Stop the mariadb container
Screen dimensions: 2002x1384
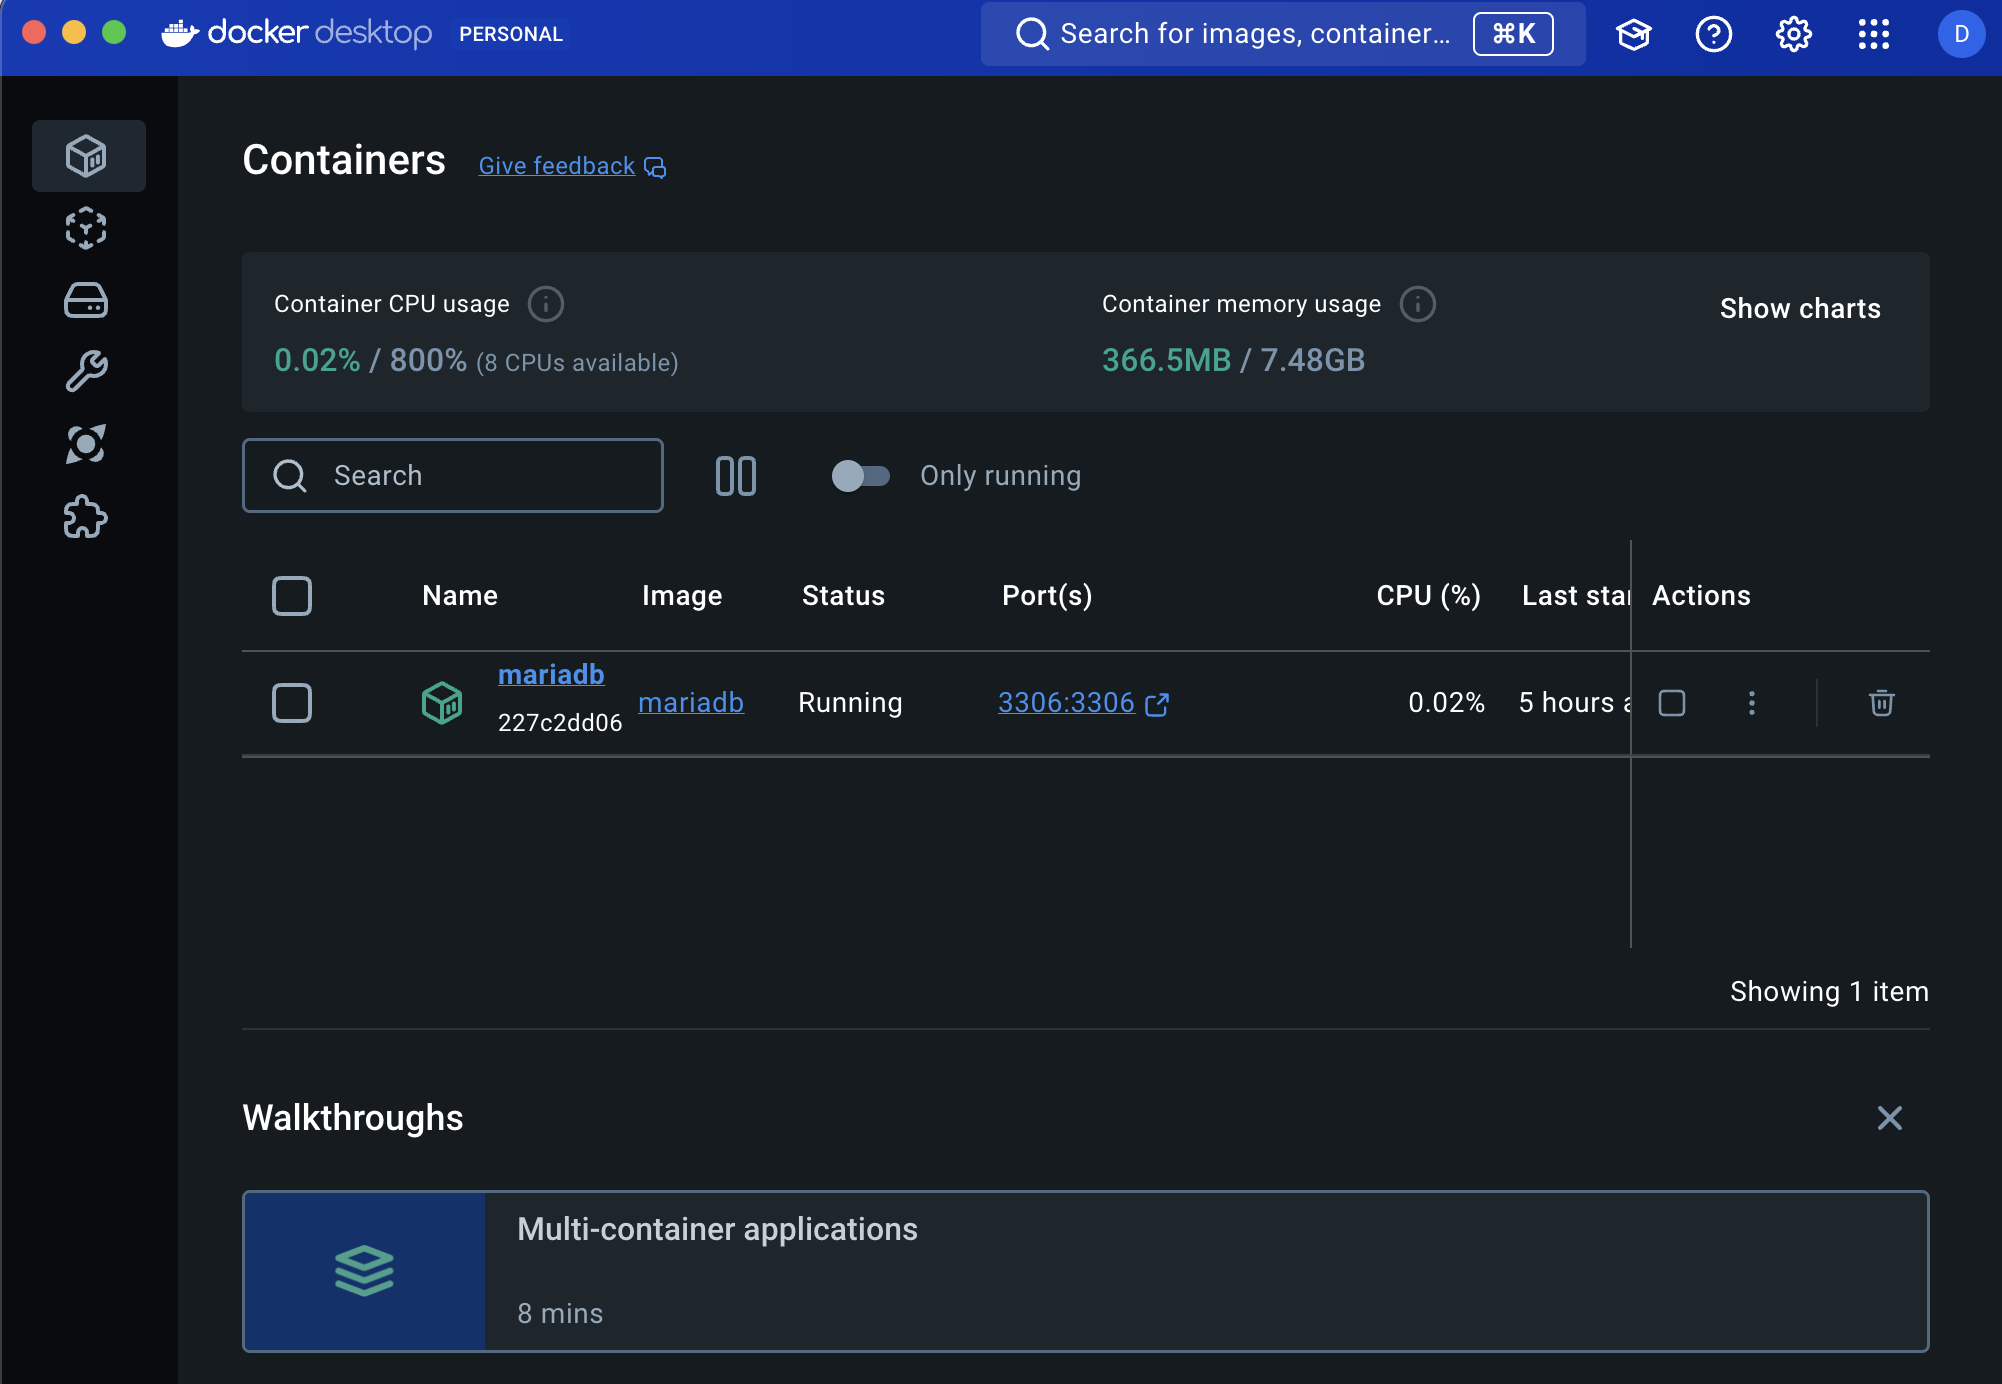tap(1672, 703)
